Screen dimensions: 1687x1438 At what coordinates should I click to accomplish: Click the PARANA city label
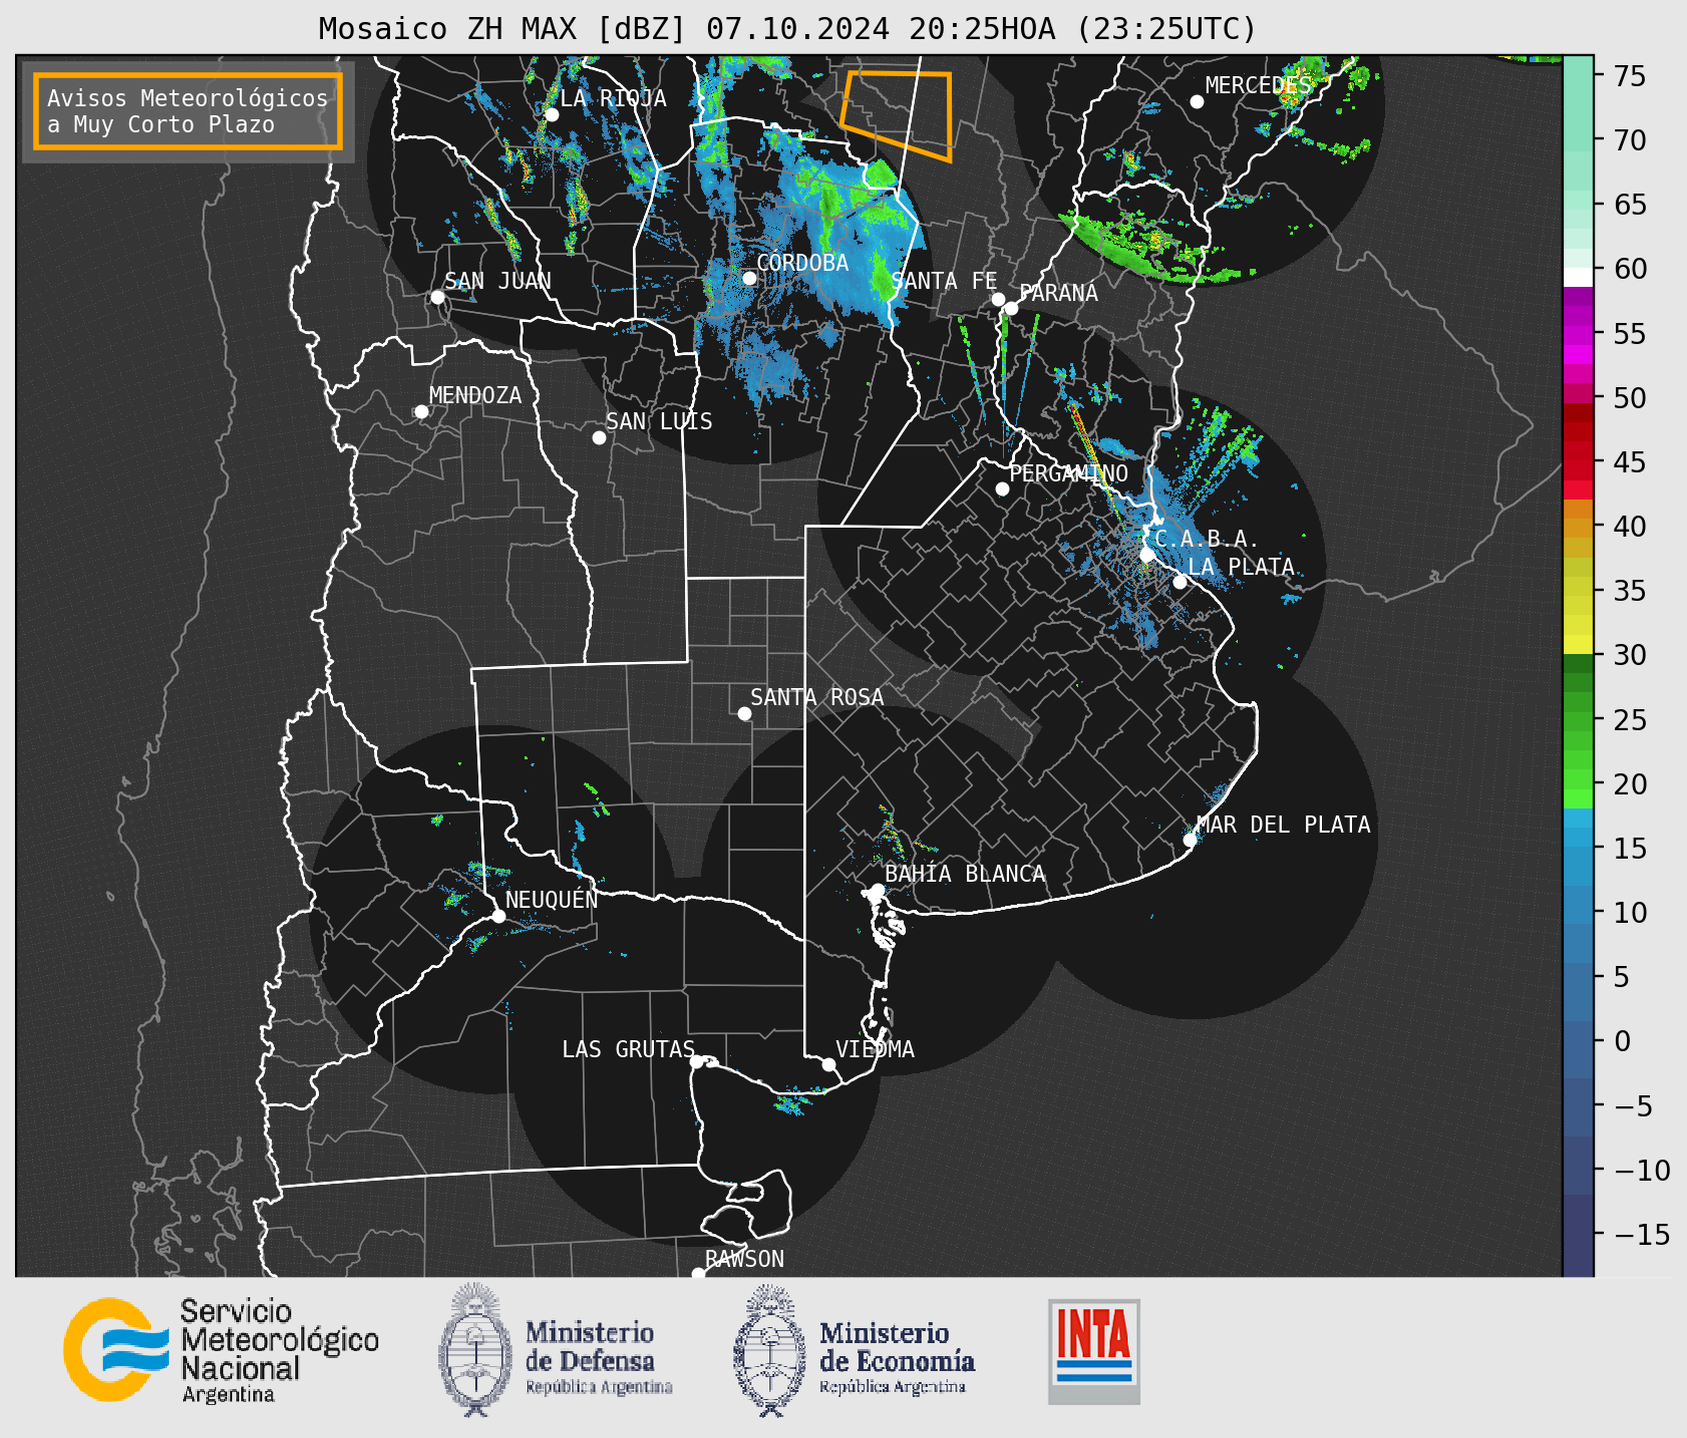[1058, 293]
